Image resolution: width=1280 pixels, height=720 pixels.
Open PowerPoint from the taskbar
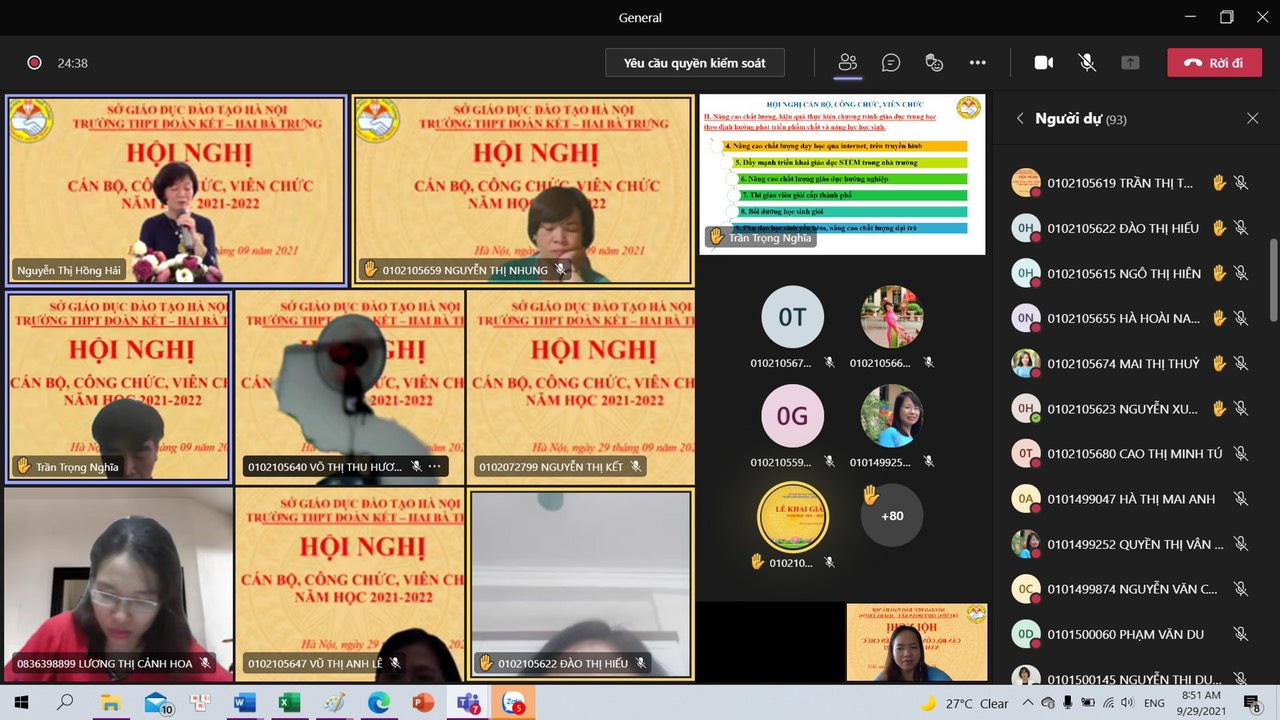(x=423, y=703)
